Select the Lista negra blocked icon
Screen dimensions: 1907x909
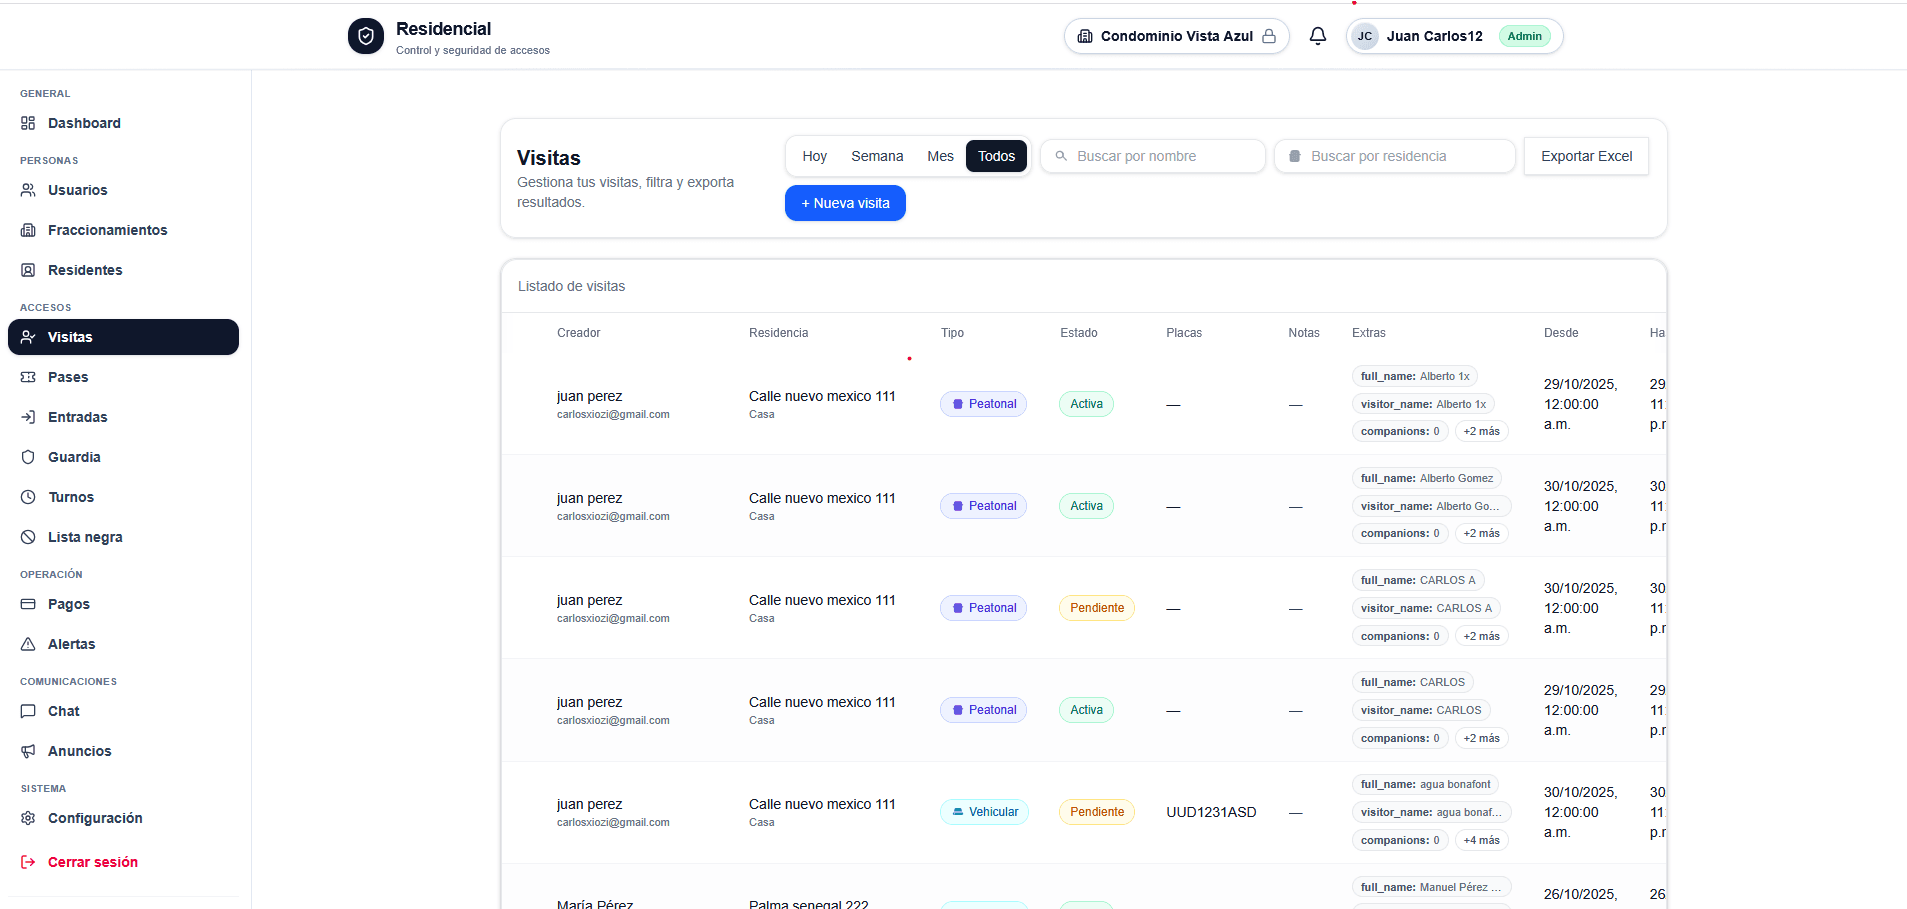coord(29,537)
